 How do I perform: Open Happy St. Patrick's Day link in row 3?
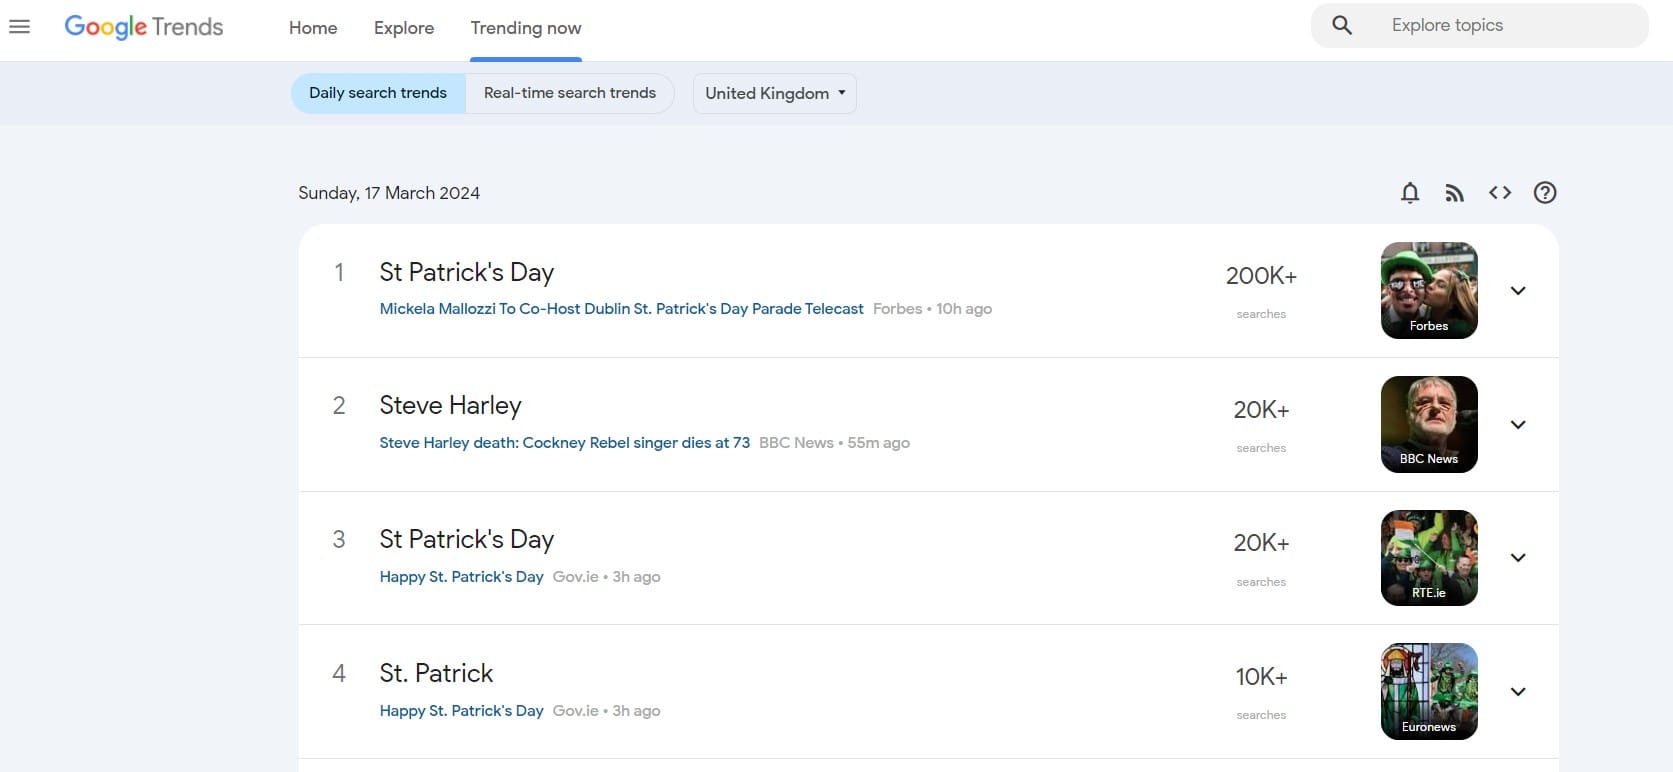coord(461,577)
